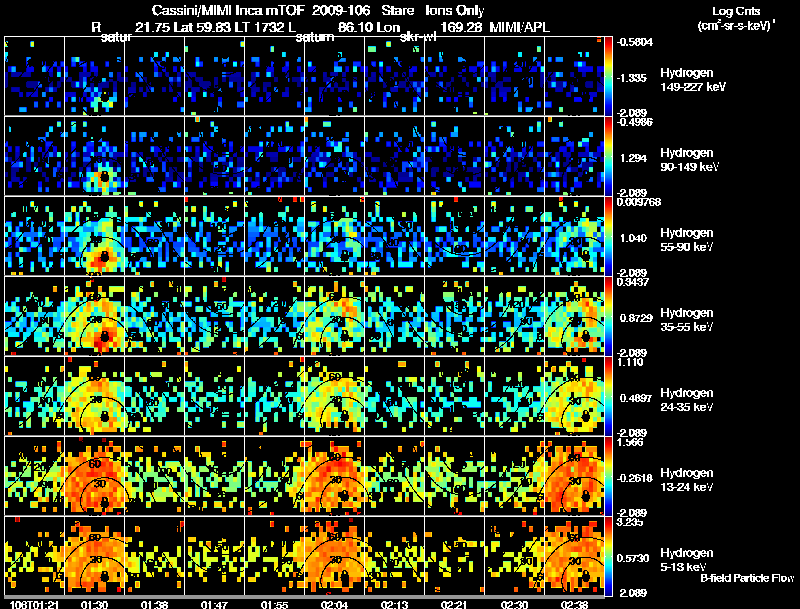
Task: Select the Hydrogen 24-35 keV image at 02:38
Action: 574,396
